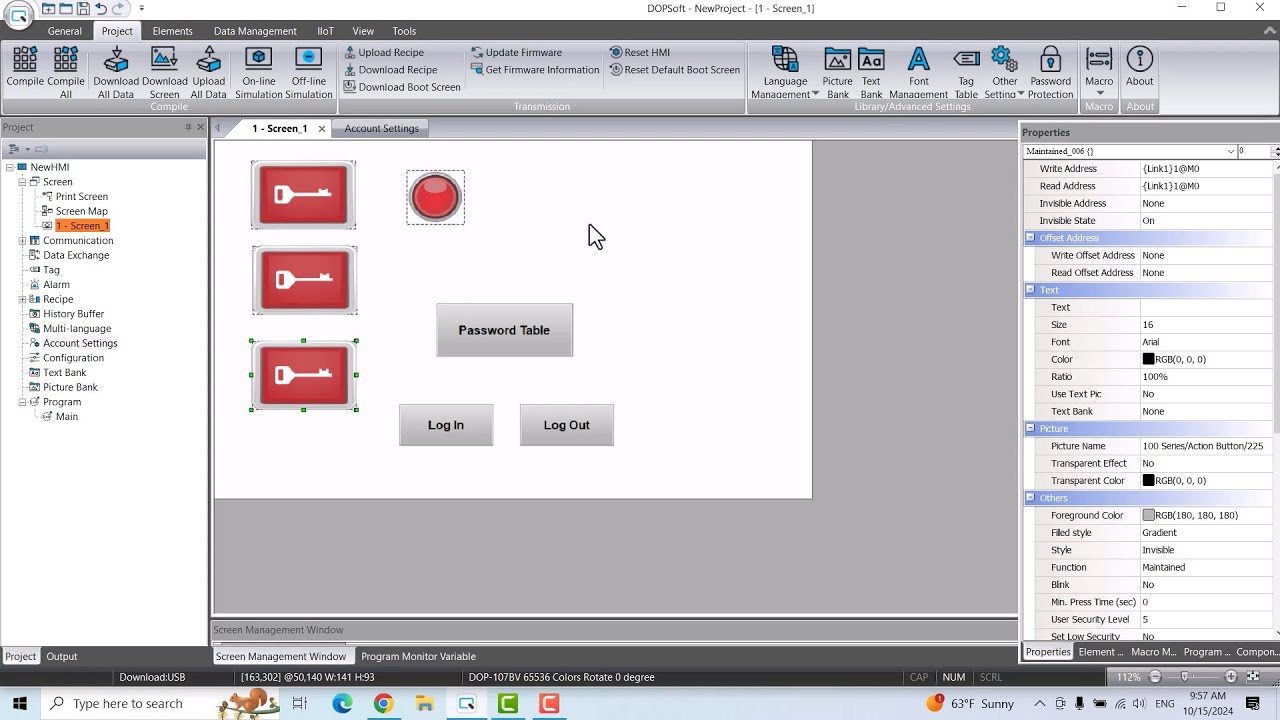Collapse the Text property group
The height and width of the screenshot is (720, 1280).
[1030, 290]
